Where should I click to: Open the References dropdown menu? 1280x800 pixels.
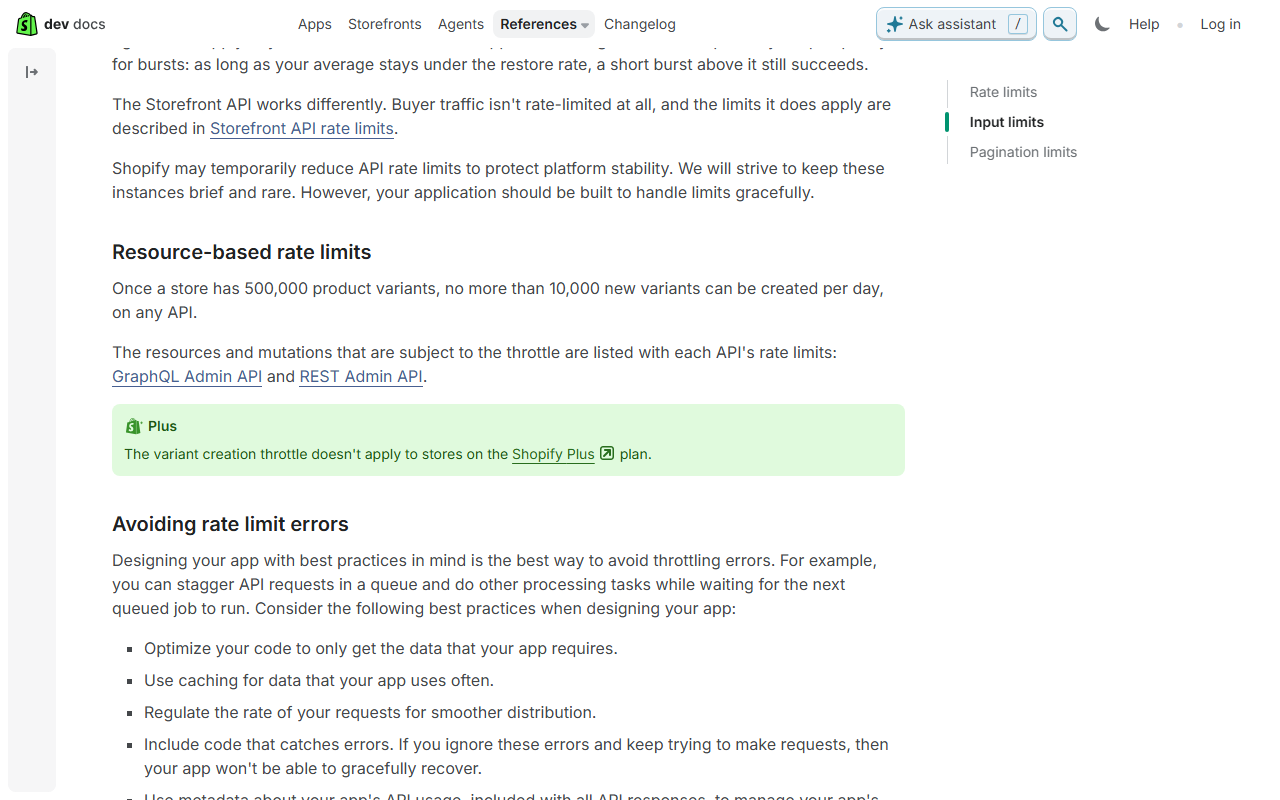pyautogui.click(x=544, y=24)
